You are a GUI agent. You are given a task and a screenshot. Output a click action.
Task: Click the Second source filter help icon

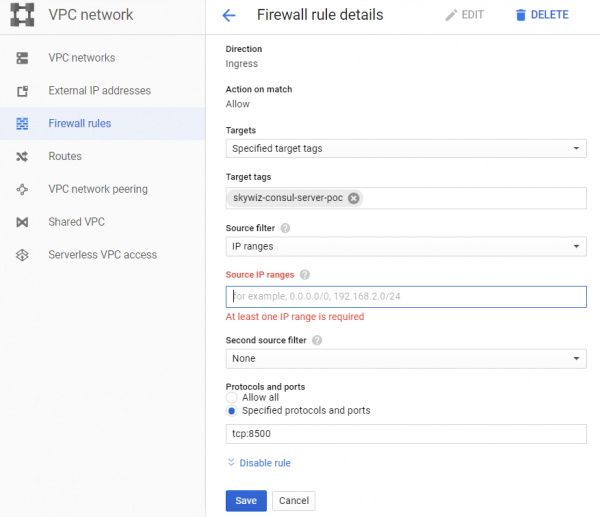[317, 340]
